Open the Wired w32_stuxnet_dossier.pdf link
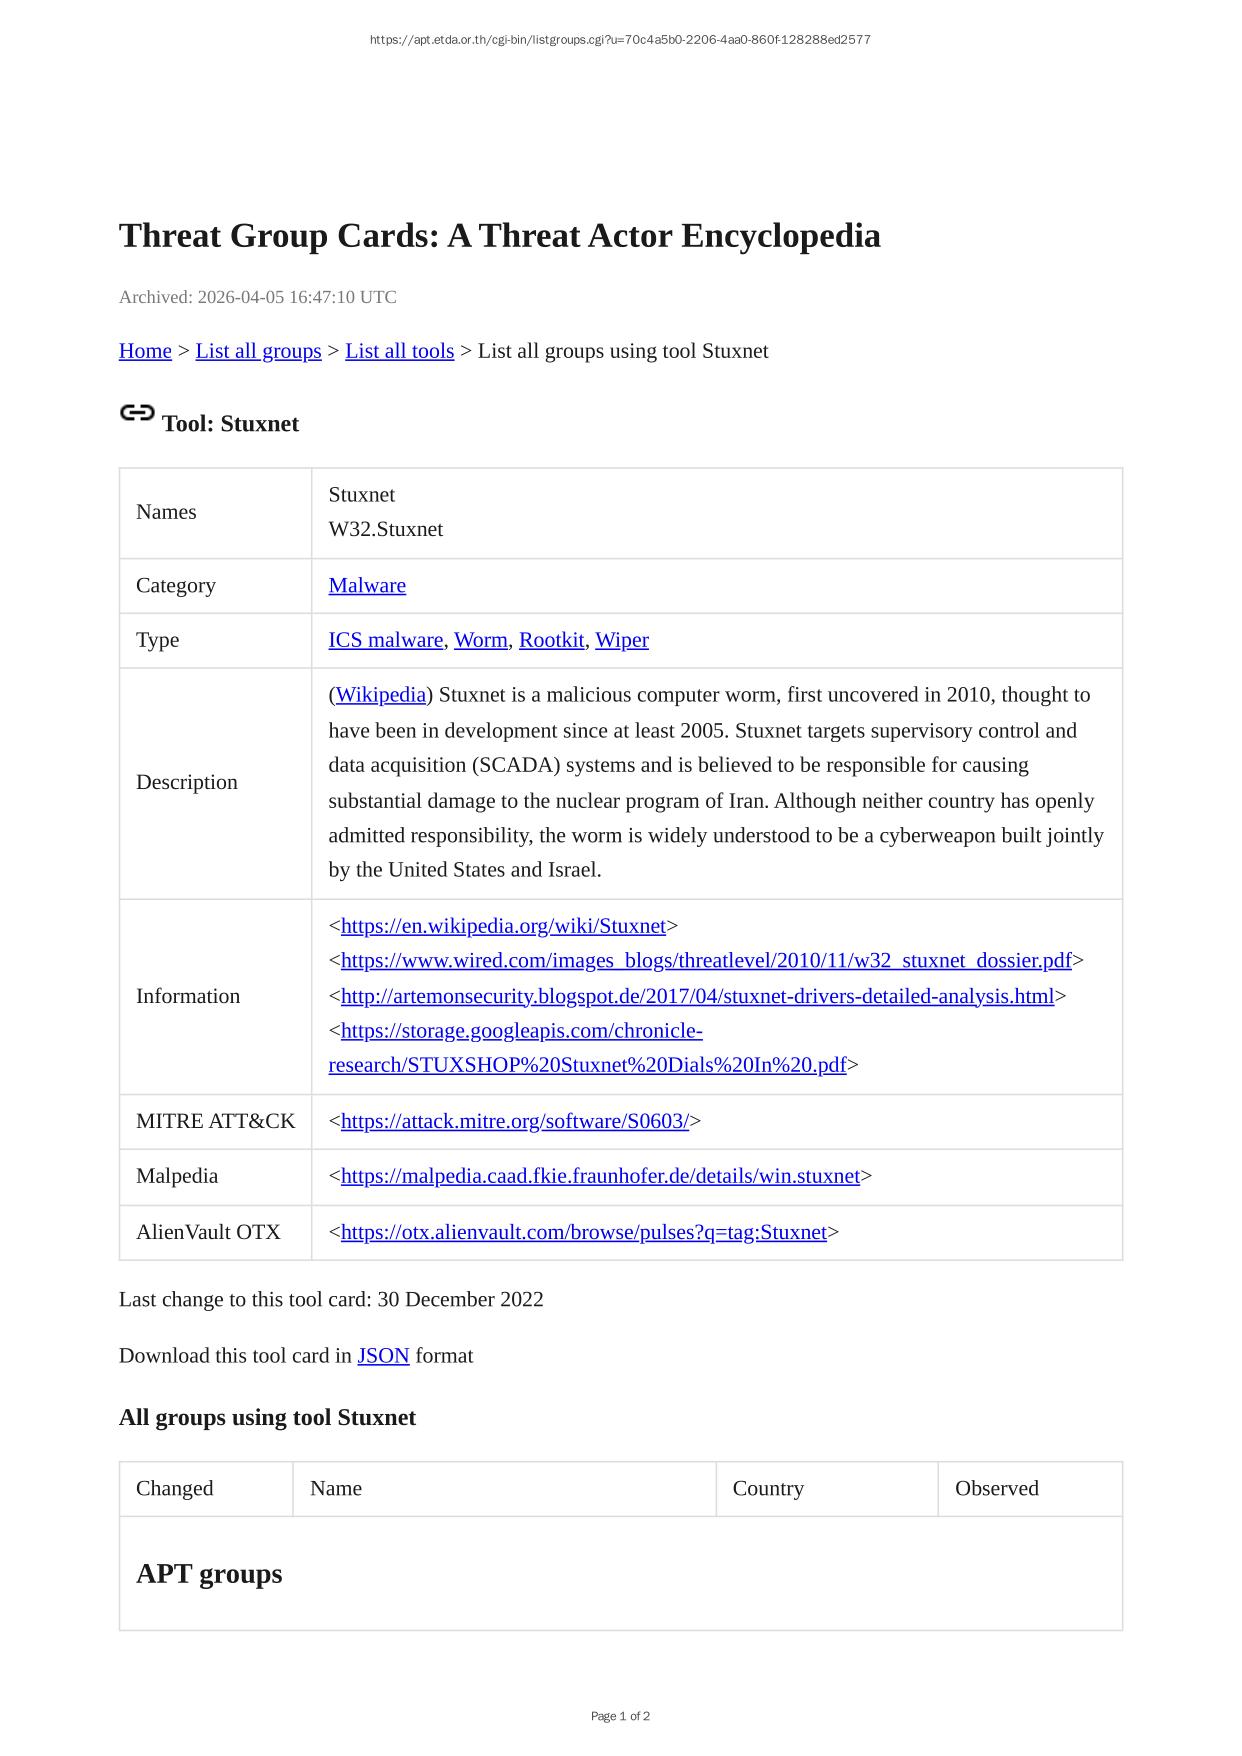Image resolution: width=1242 pixels, height=1756 pixels. (705, 961)
